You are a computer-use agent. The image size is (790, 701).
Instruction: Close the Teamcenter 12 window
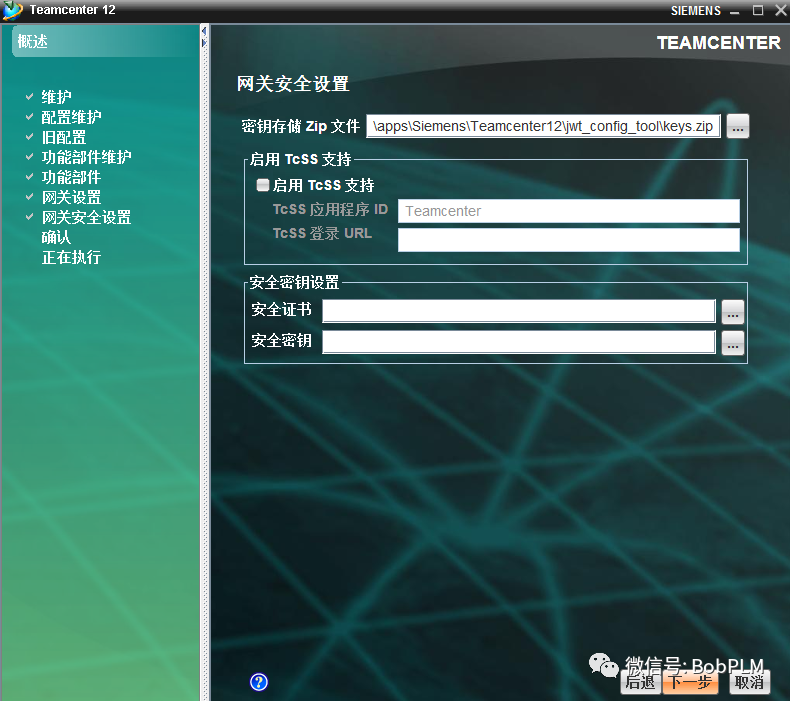(x=780, y=10)
